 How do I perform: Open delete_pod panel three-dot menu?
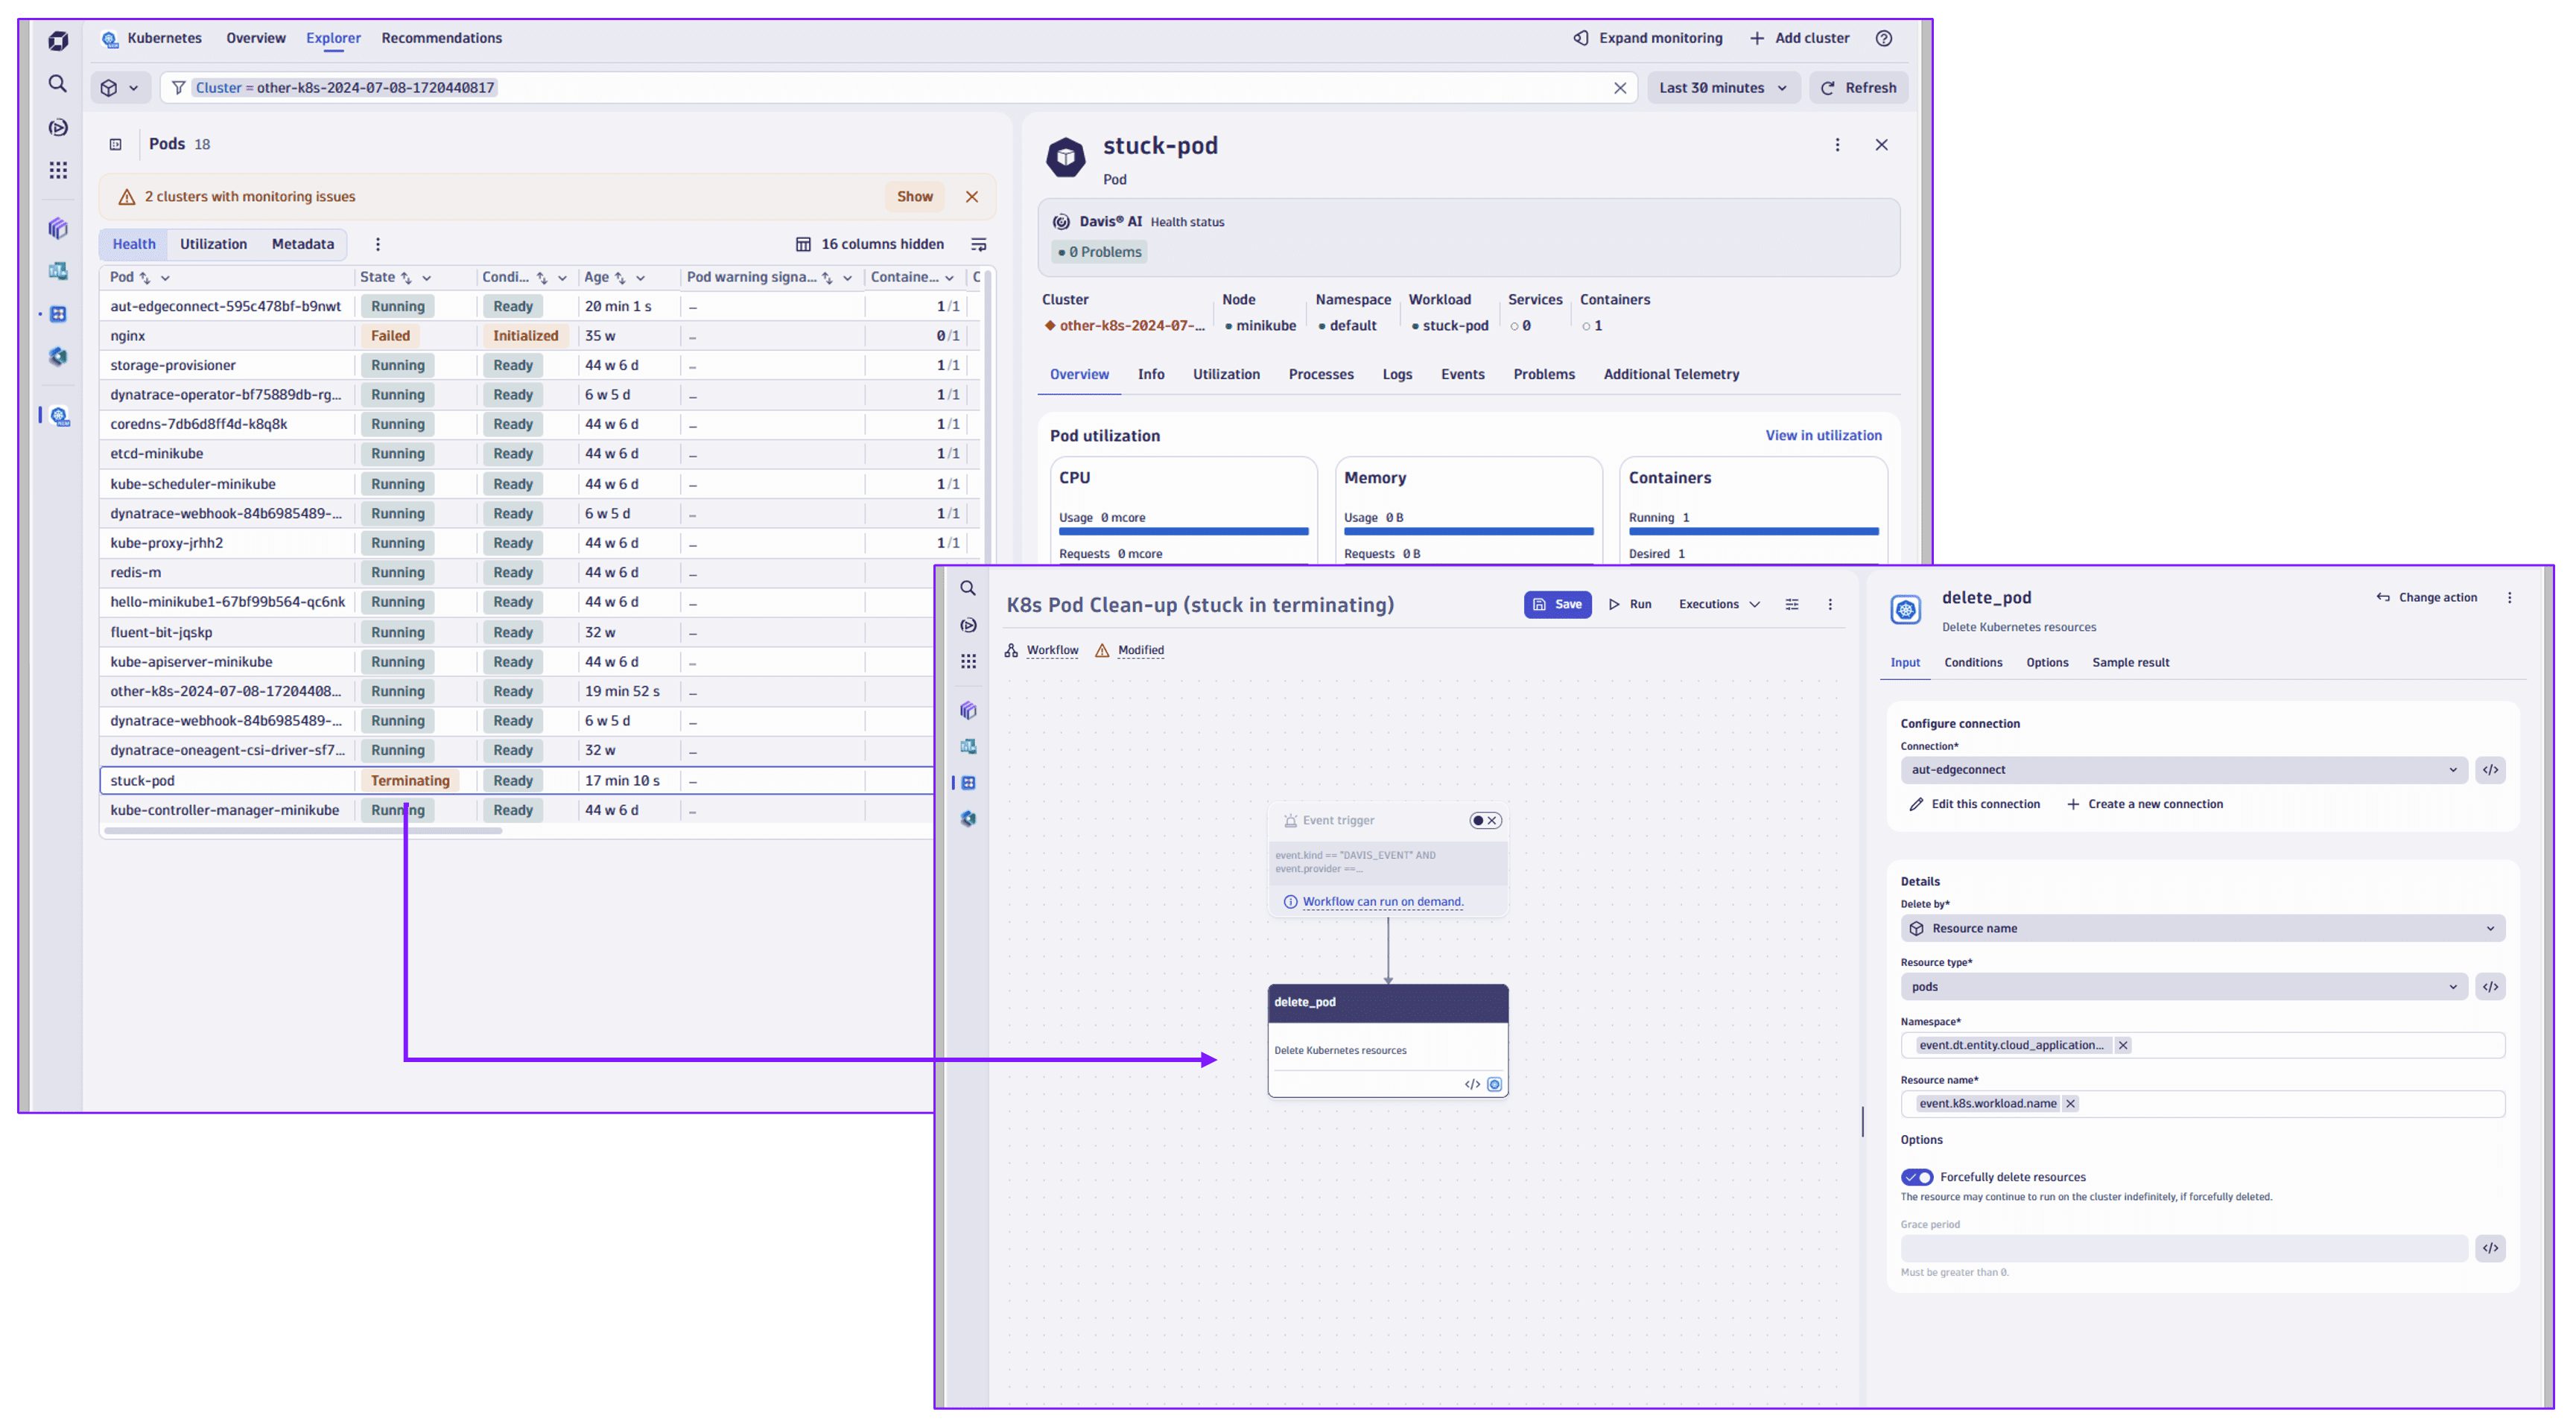click(x=2509, y=598)
